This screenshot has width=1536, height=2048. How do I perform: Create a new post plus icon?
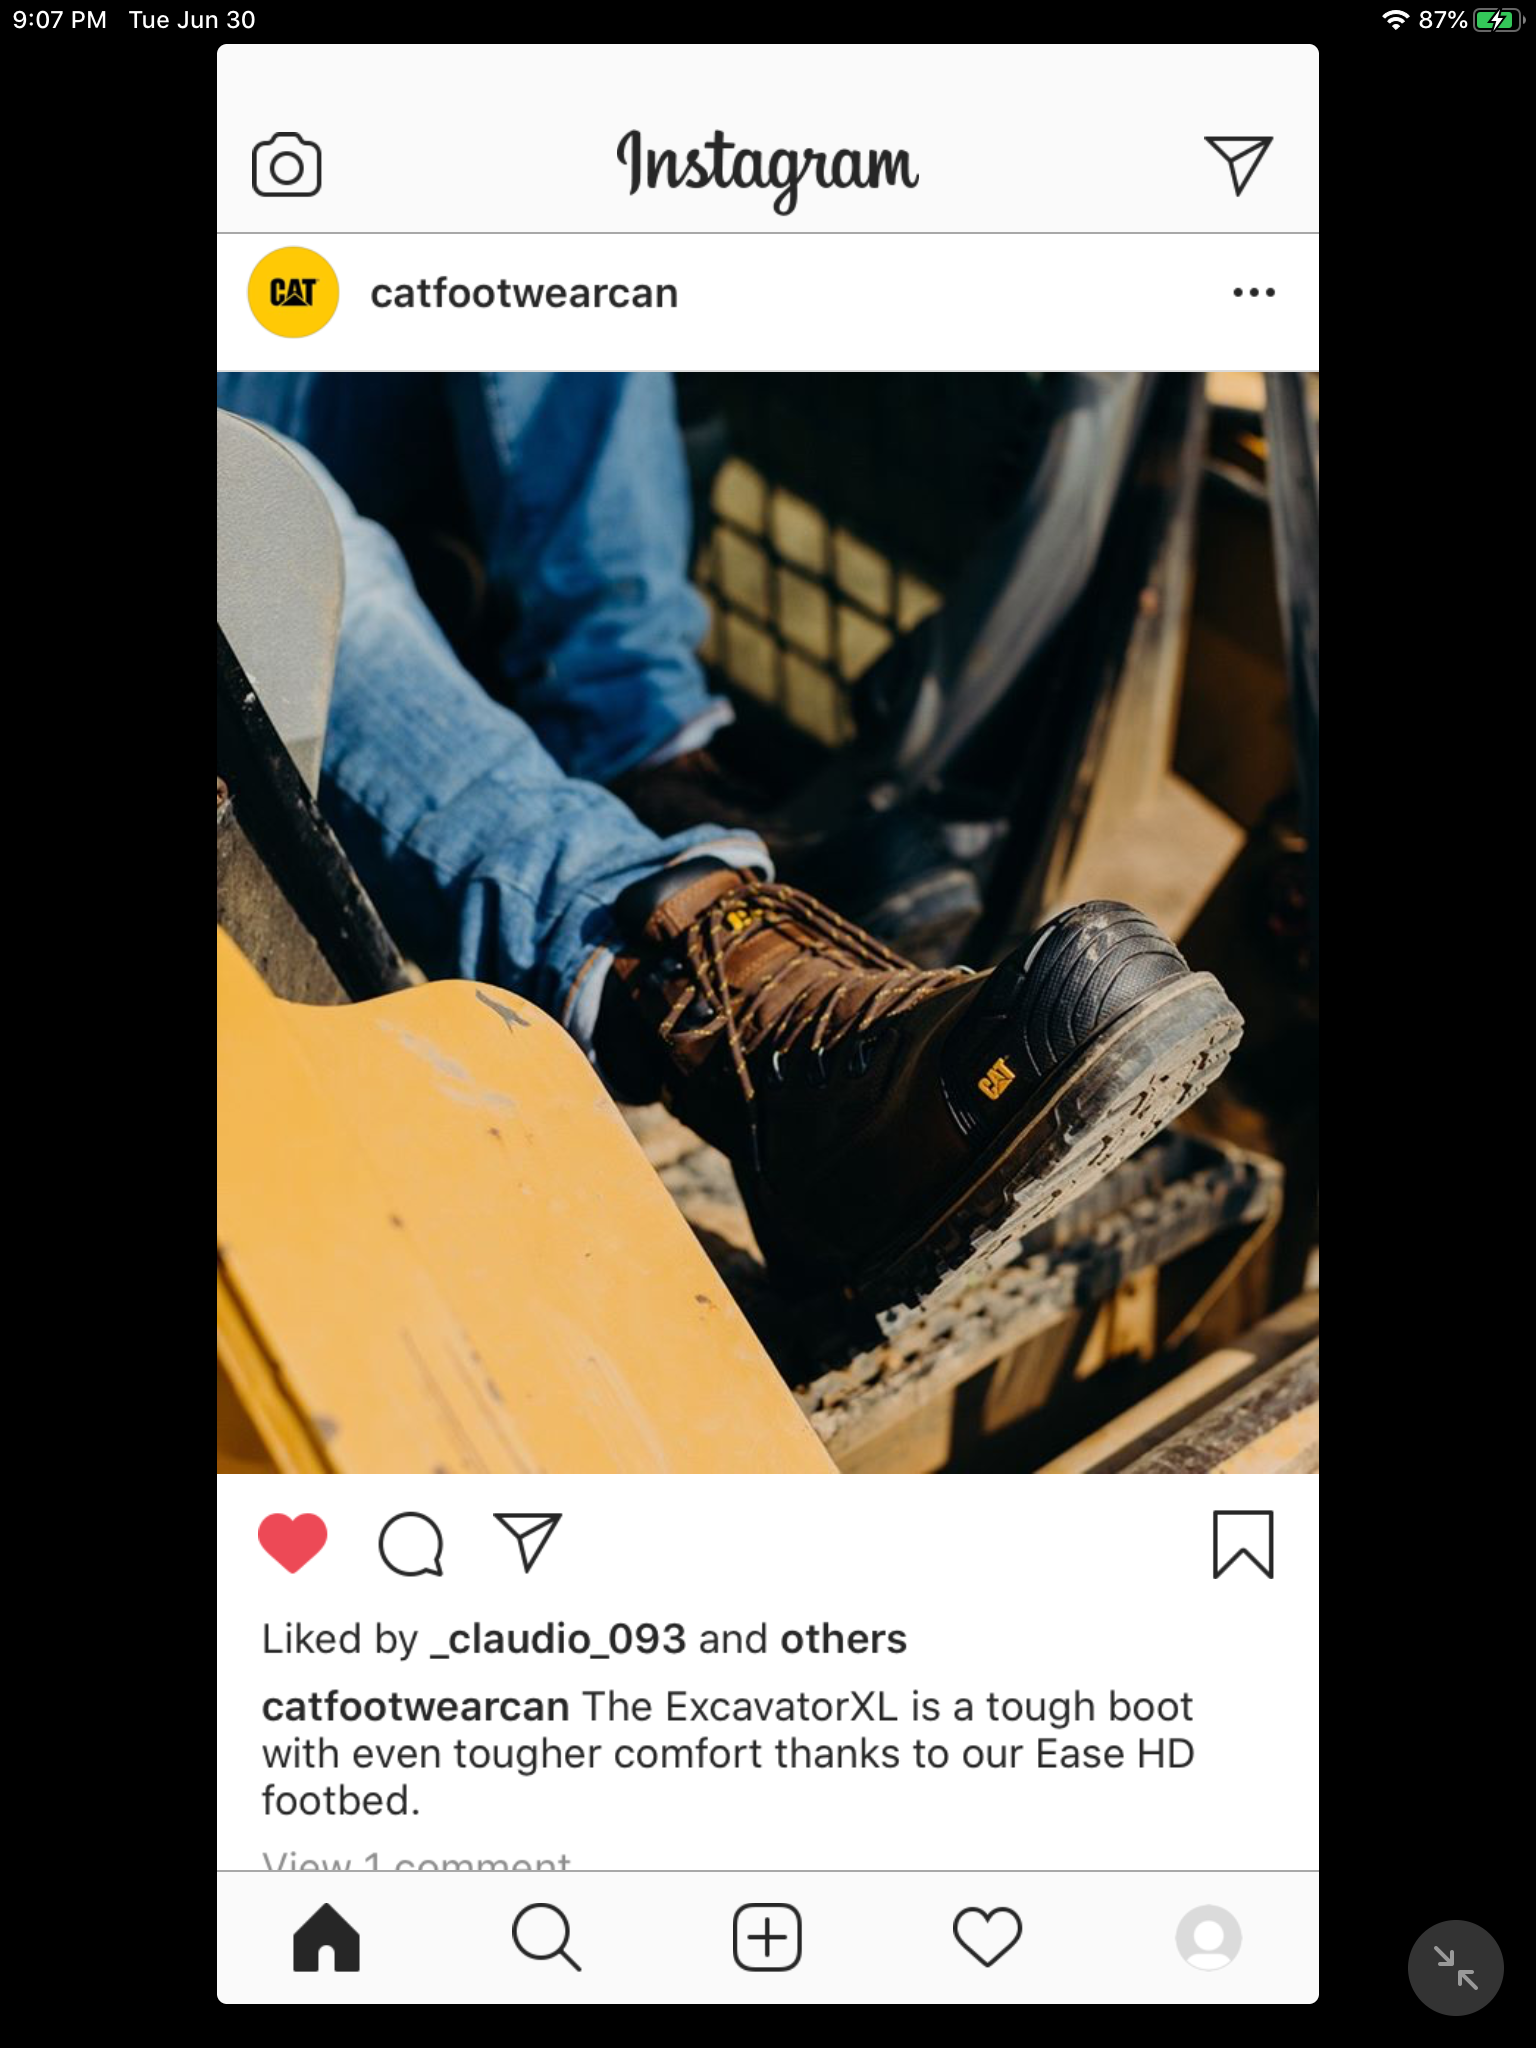tap(767, 1937)
